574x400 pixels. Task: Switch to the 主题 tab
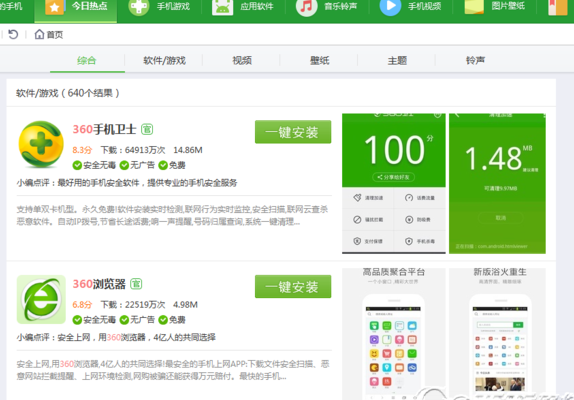click(x=397, y=60)
